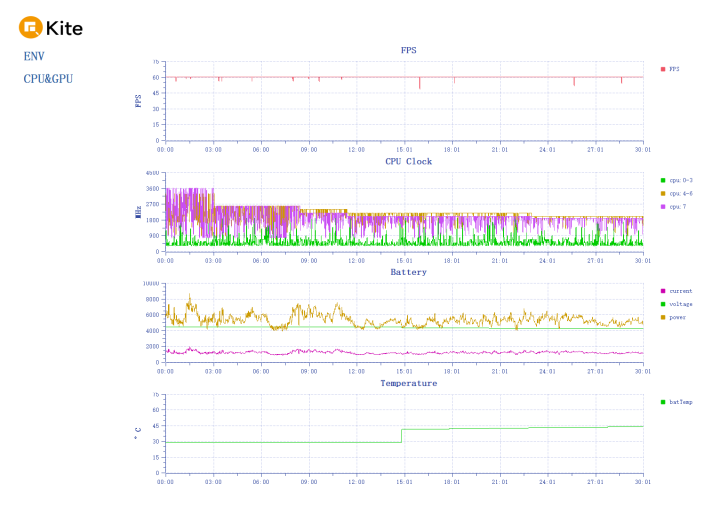Click the purple cpu 7 legend marker

[663, 207]
